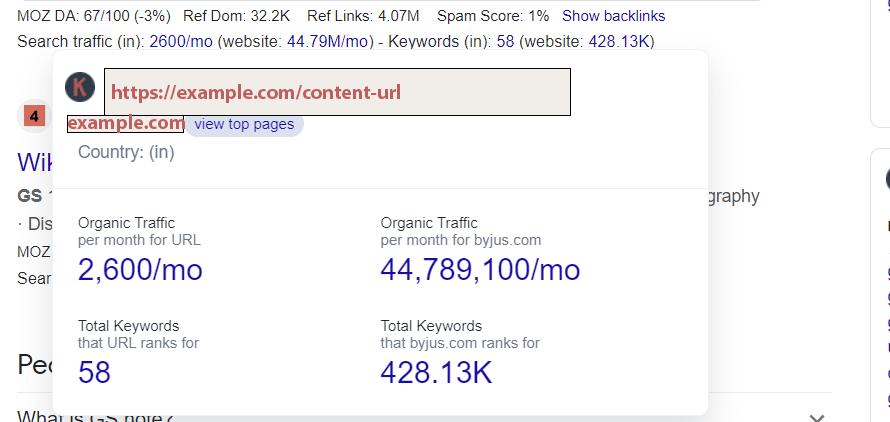Open the https://example.com/content-url link
This screenshot has width=890, height=422.
(337, 92)
